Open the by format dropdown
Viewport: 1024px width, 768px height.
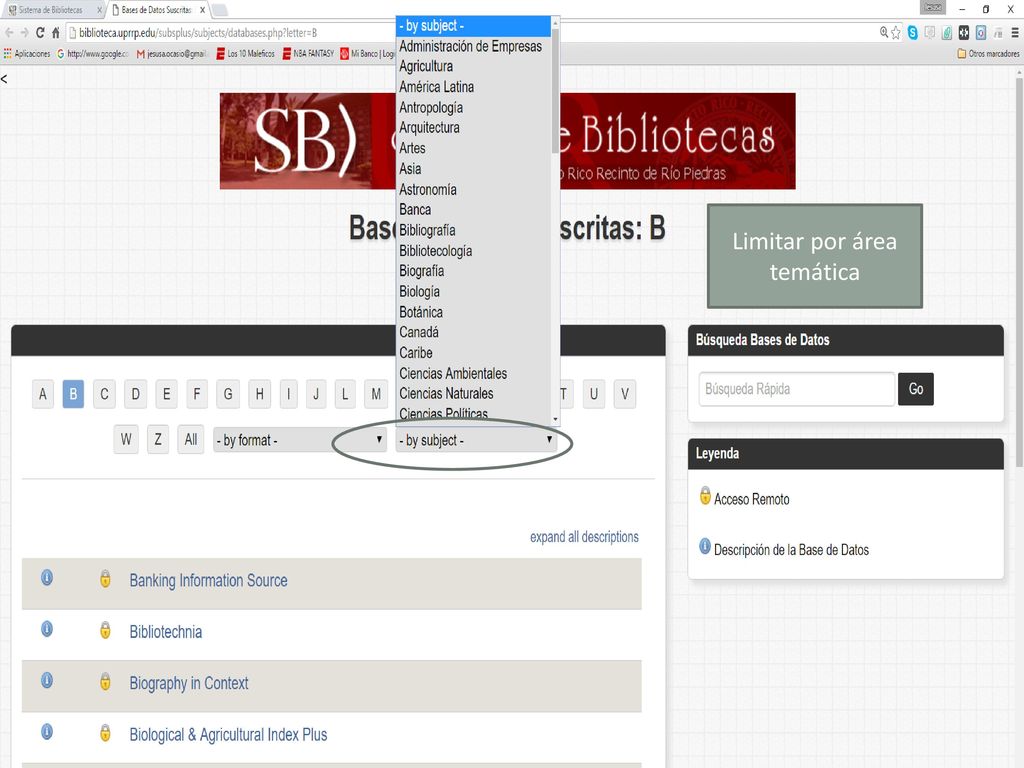click(x=300, y=440)
